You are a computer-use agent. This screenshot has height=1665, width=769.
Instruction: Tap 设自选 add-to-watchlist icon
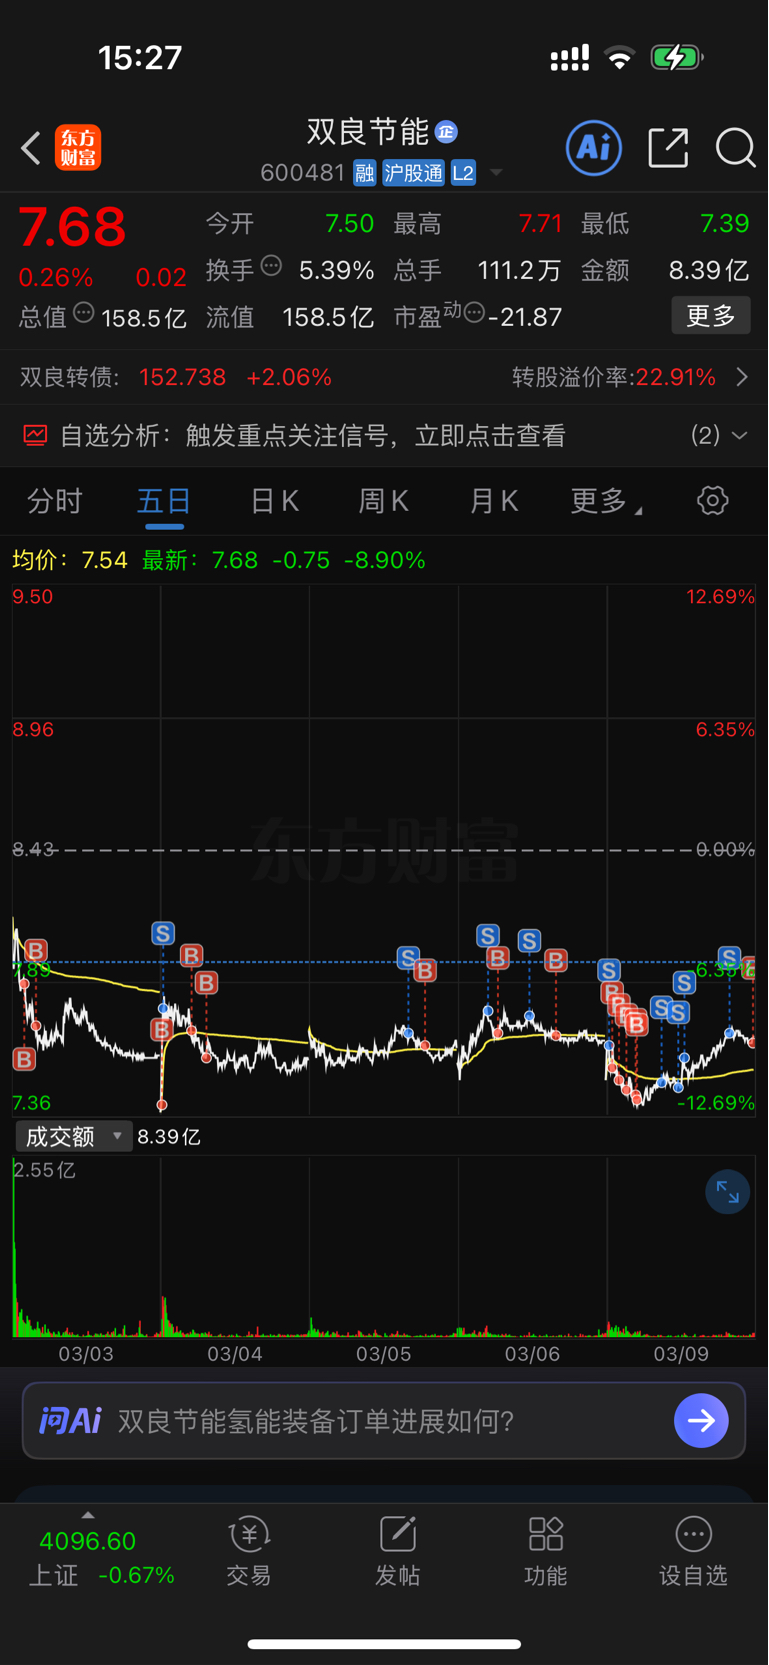pos(693,1534)
